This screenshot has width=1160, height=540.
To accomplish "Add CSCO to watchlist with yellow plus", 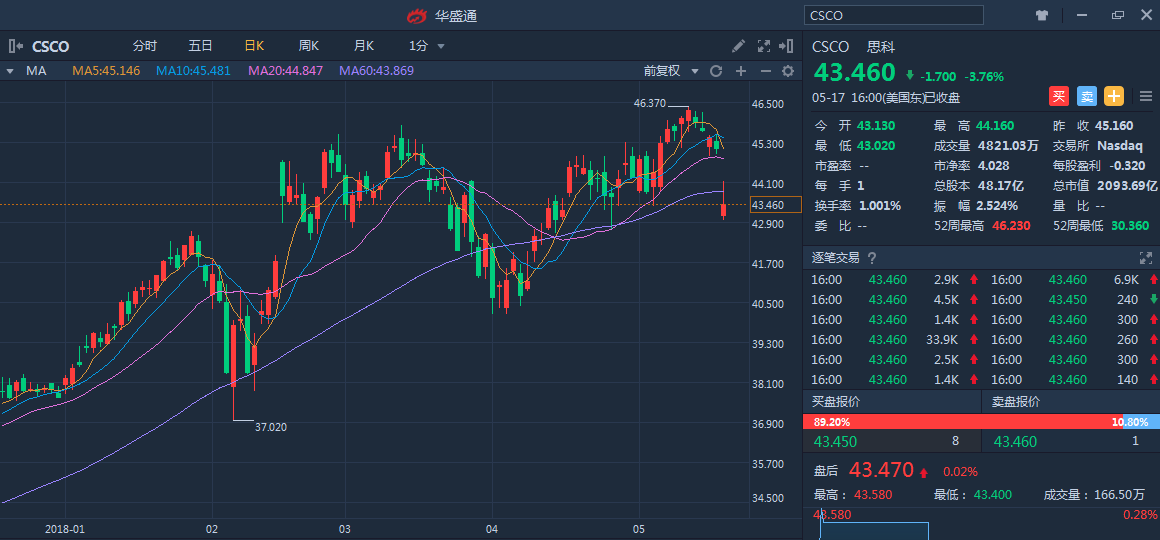I will 1114,96.
